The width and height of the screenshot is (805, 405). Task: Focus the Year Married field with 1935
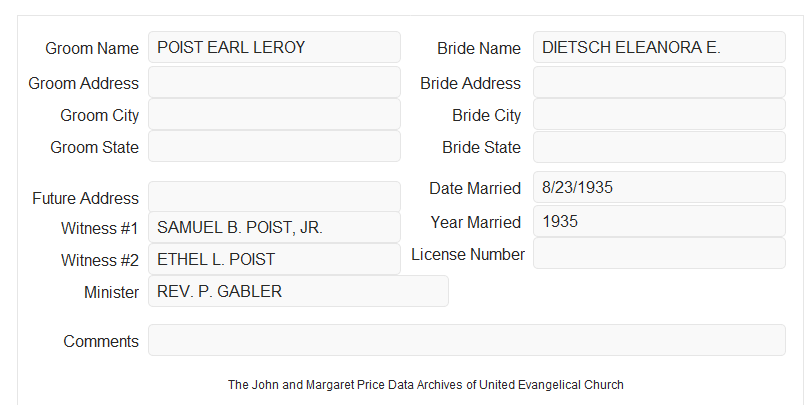pos(659,221)
